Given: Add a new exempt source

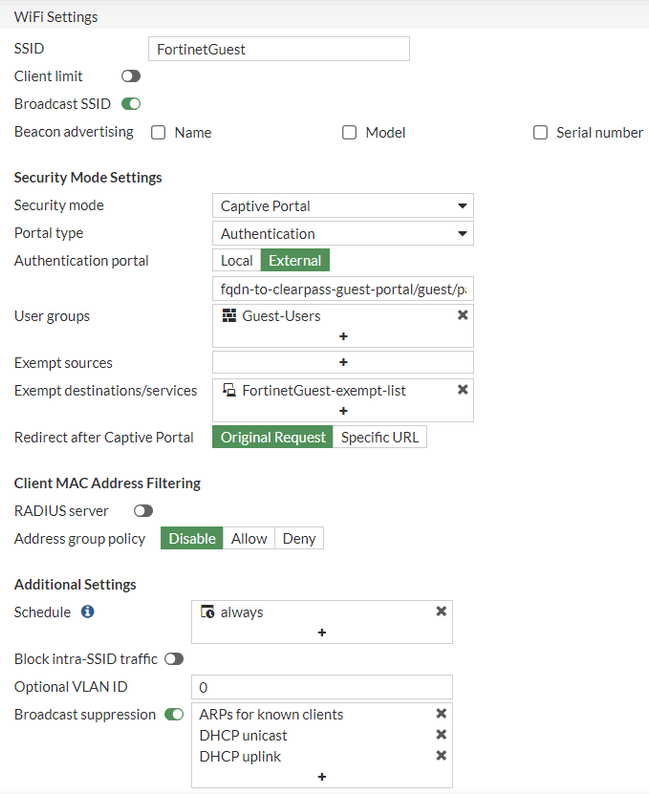Looking at the screenshot, I should pyautogui.click(x=343, y=362).
